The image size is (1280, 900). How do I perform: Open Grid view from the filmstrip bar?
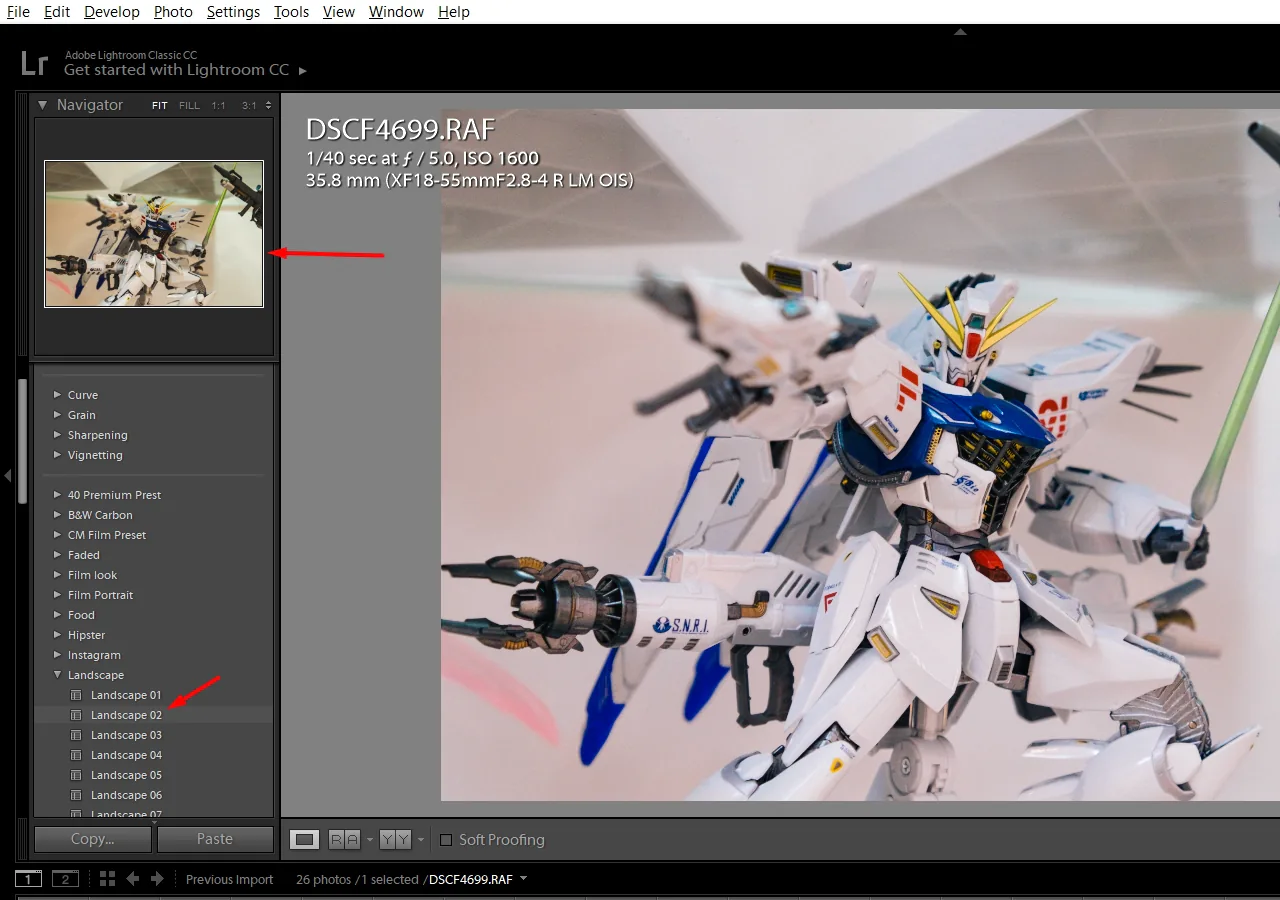108,879
